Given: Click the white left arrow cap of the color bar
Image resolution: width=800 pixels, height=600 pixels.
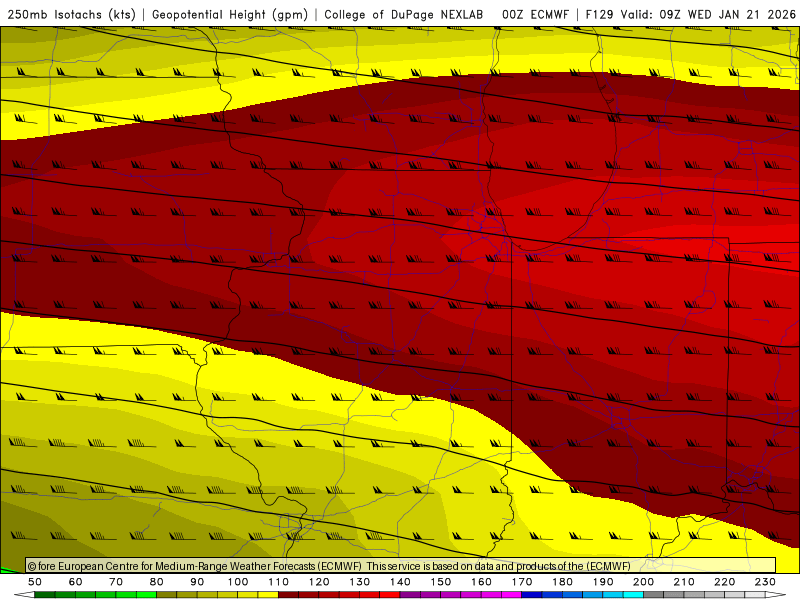Looking at the screenshot, I should point(24,595).
